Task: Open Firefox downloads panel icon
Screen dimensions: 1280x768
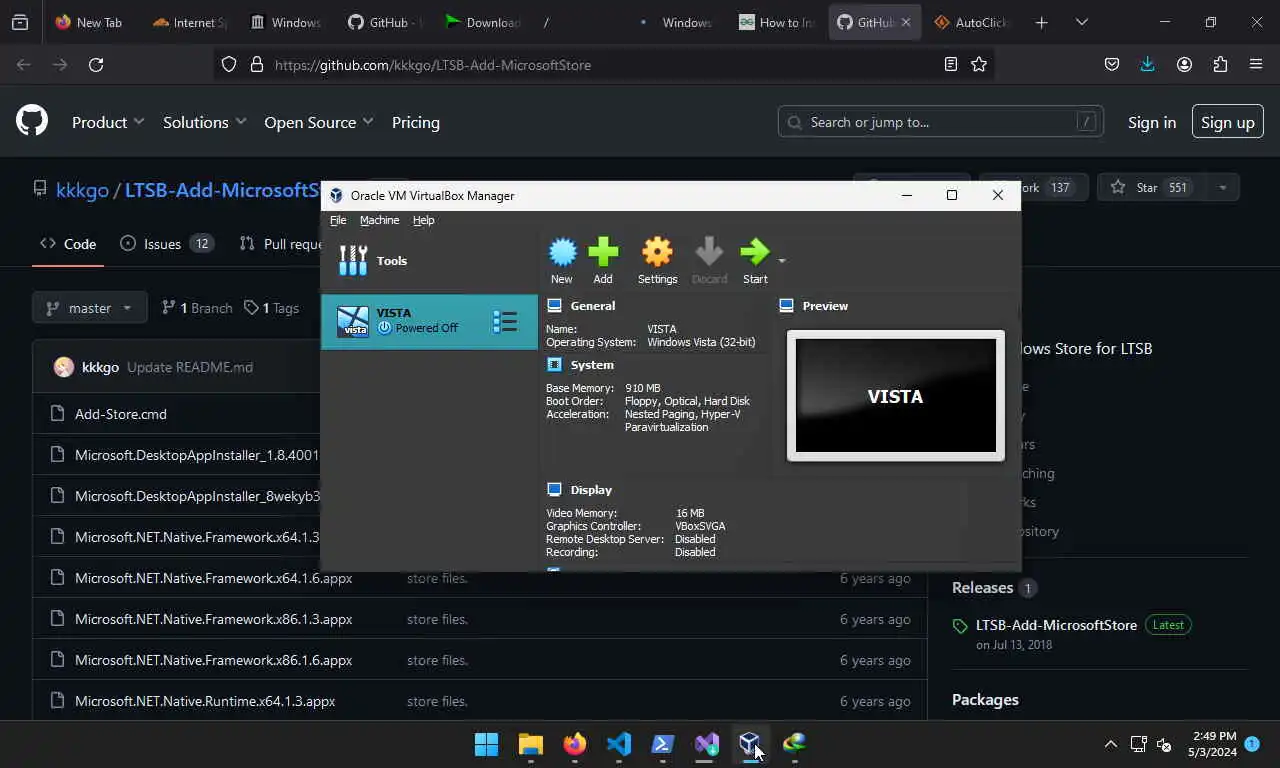Action: point(1148,64)
